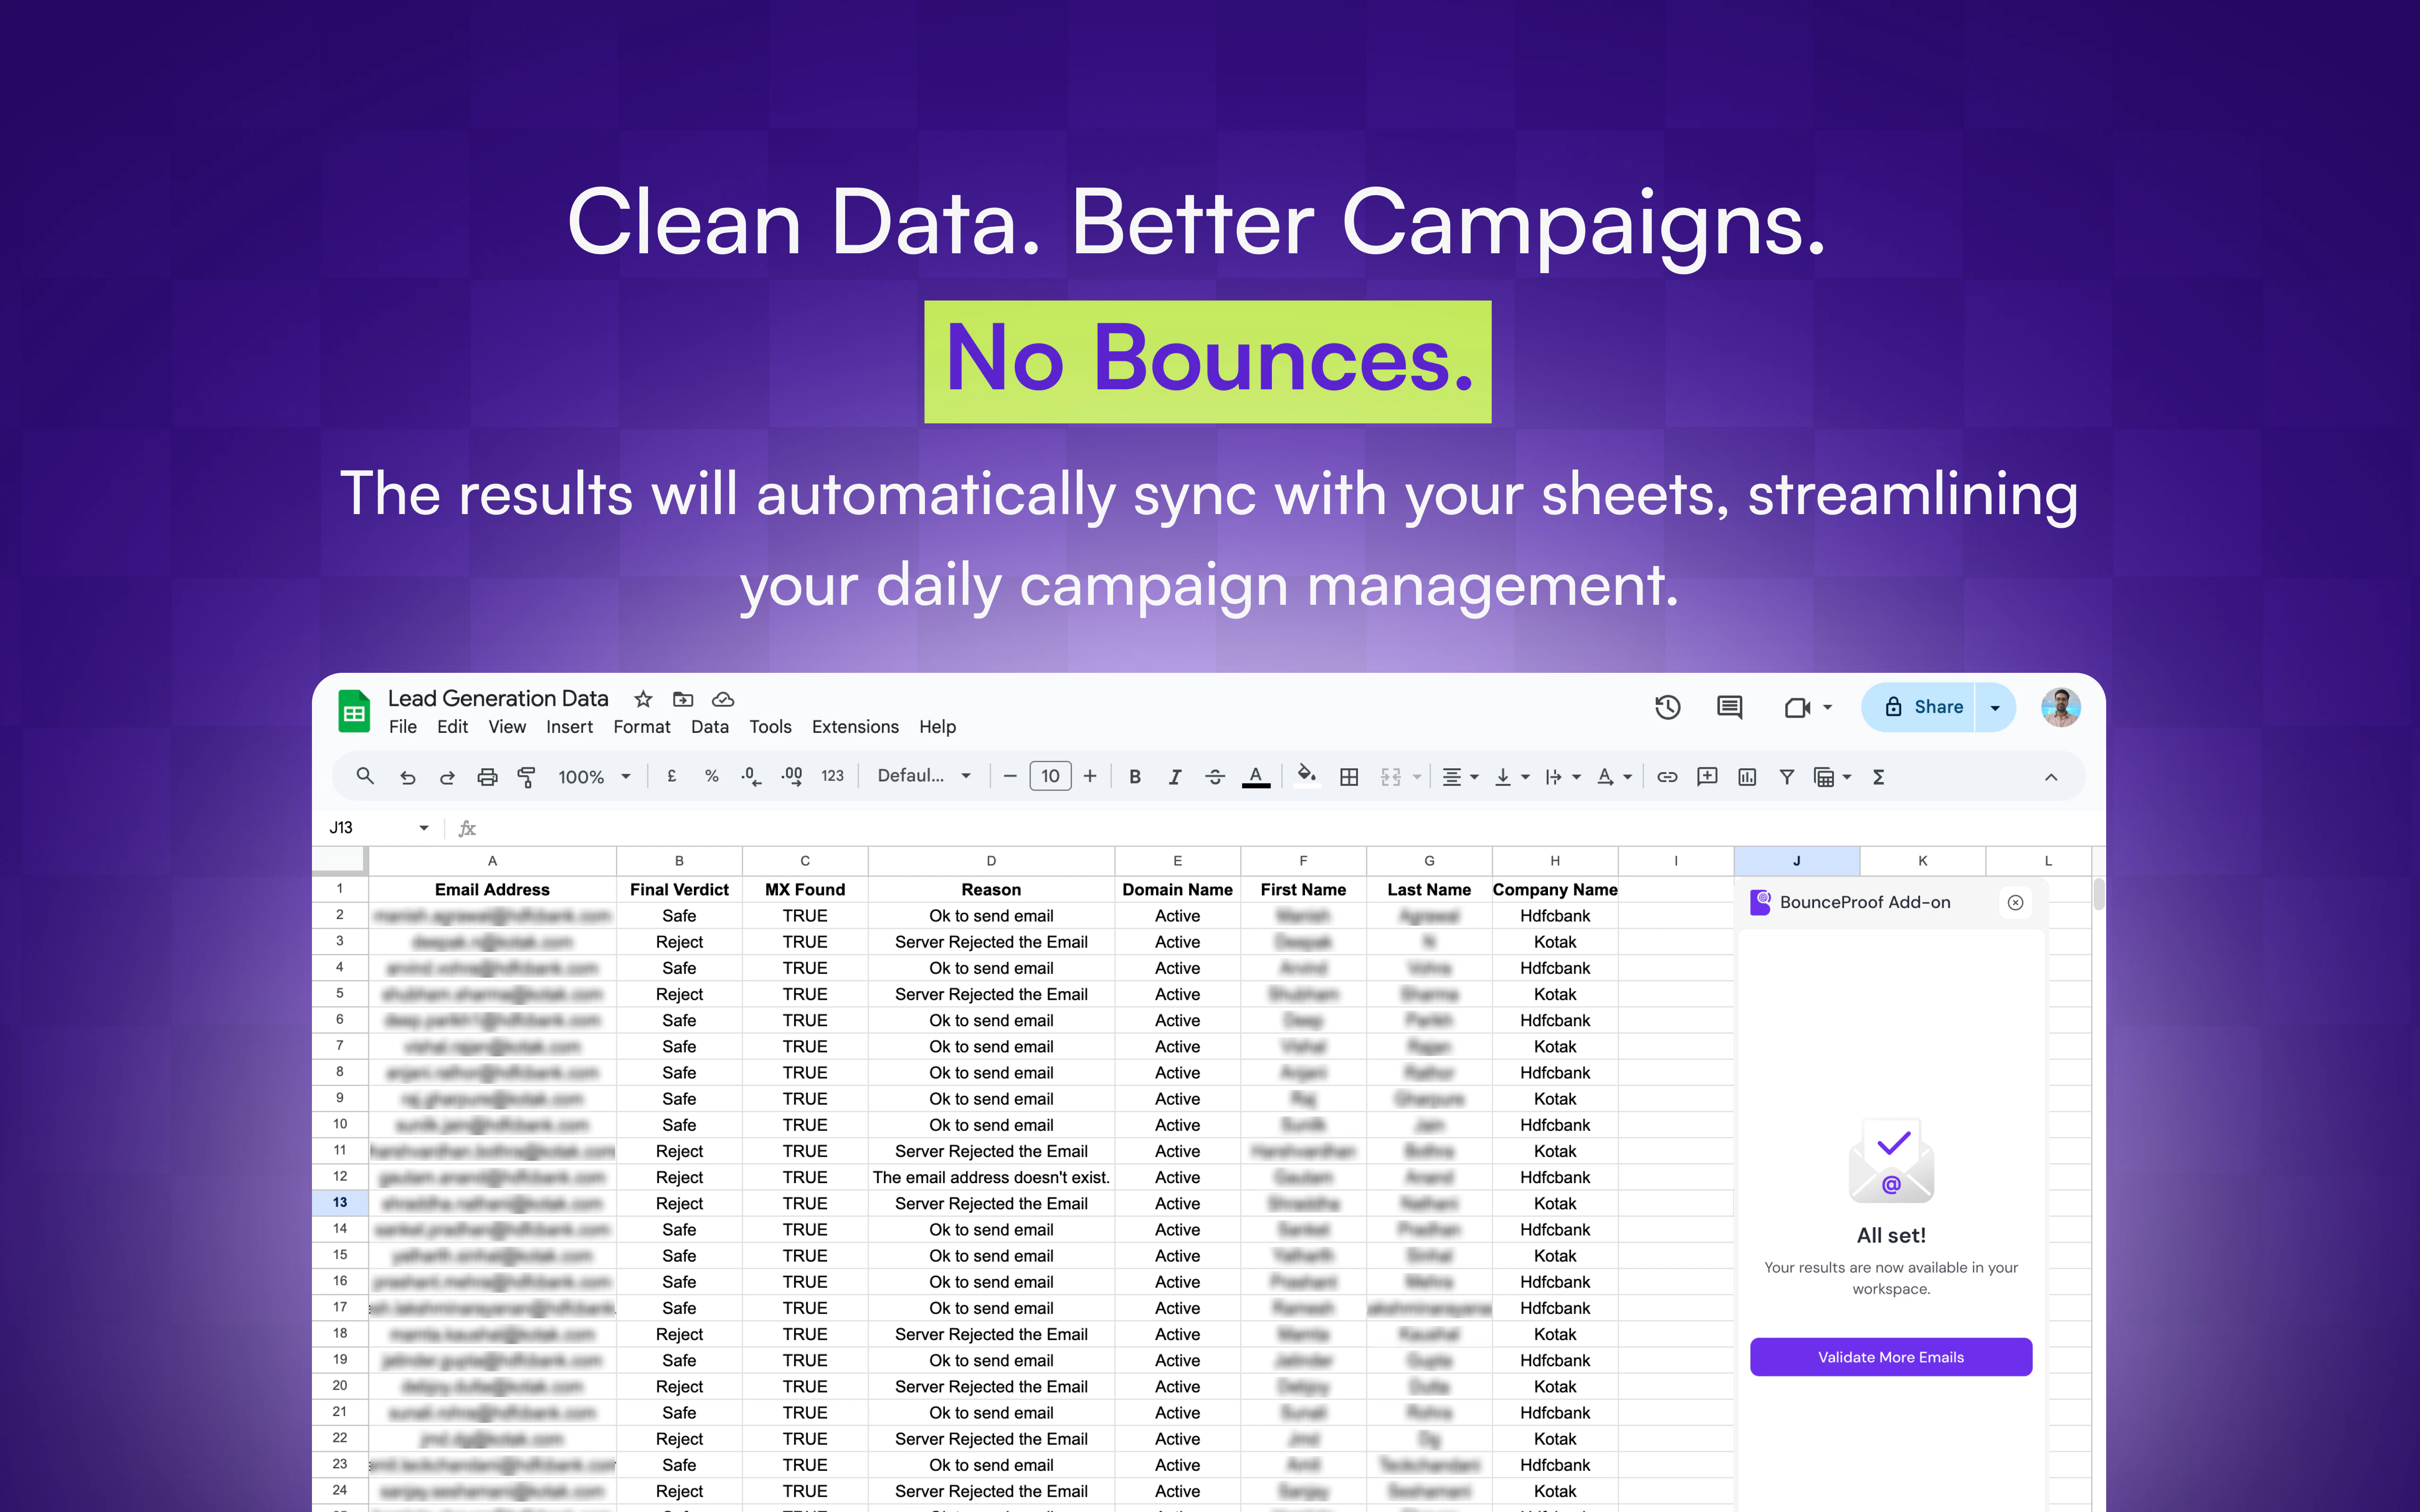Select the paint format icon
This screenshot has height=1512, width=2420.
click(527, 777)
